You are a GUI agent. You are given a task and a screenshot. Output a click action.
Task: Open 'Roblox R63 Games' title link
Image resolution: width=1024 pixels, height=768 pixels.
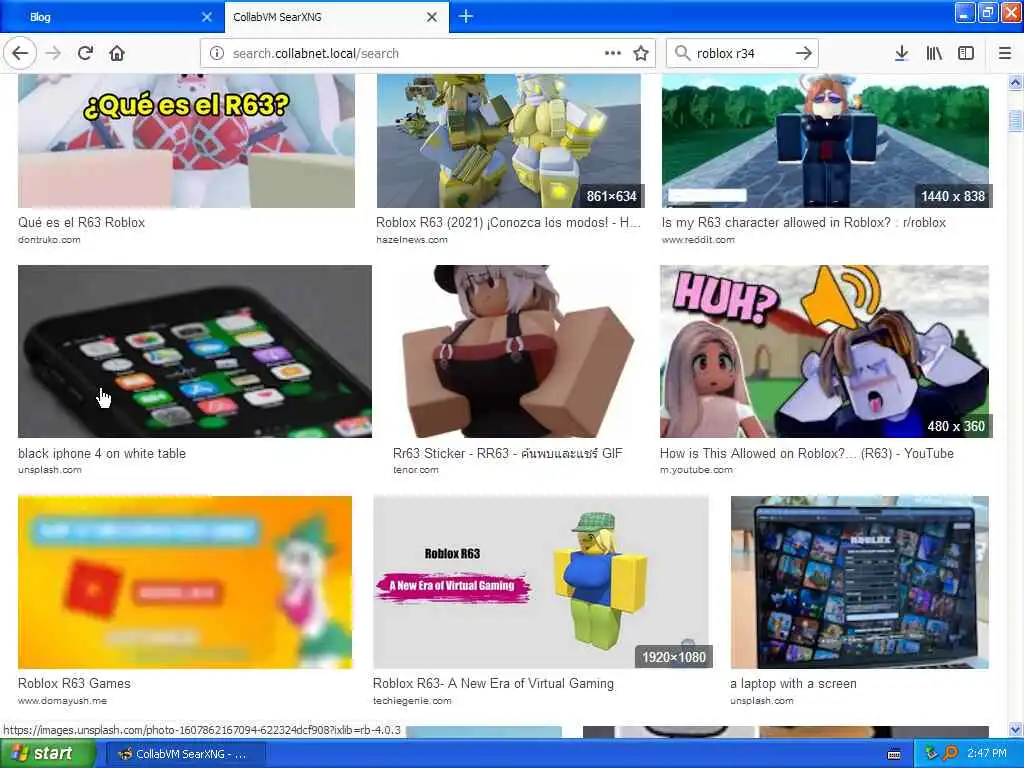74,683
